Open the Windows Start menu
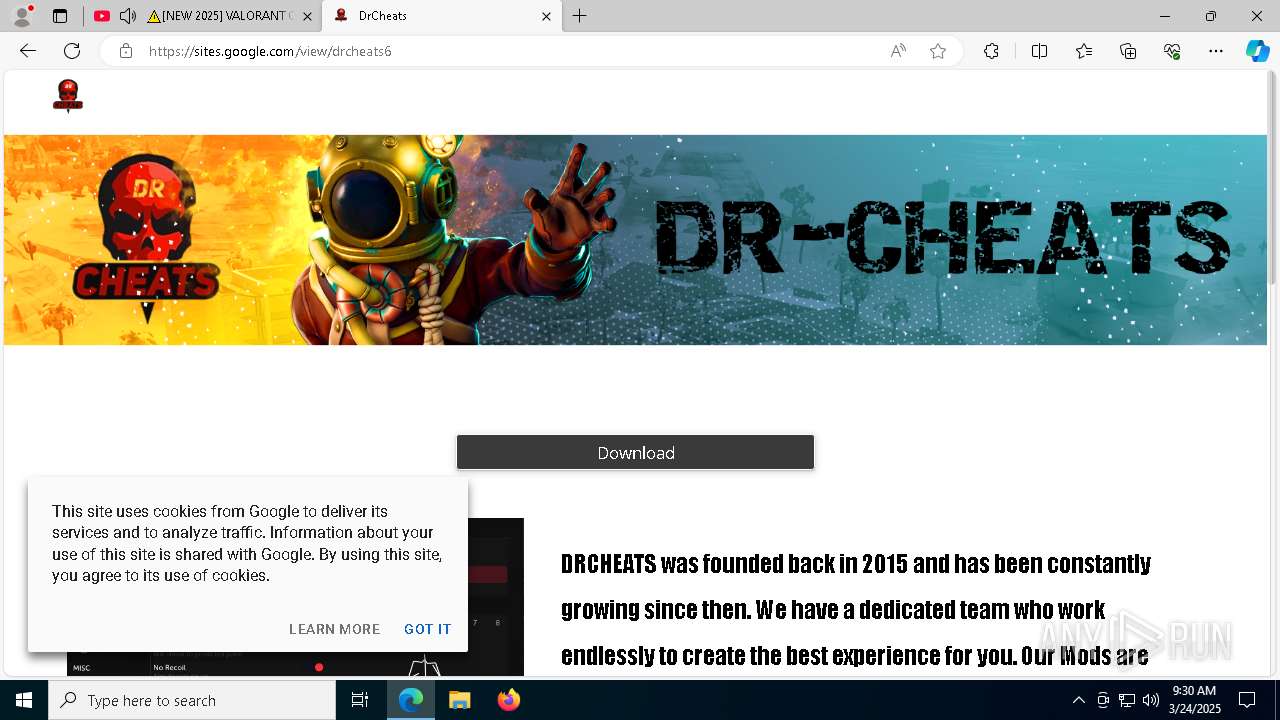The width and height of the screenshot is (1280, 720). pos(24,700)
